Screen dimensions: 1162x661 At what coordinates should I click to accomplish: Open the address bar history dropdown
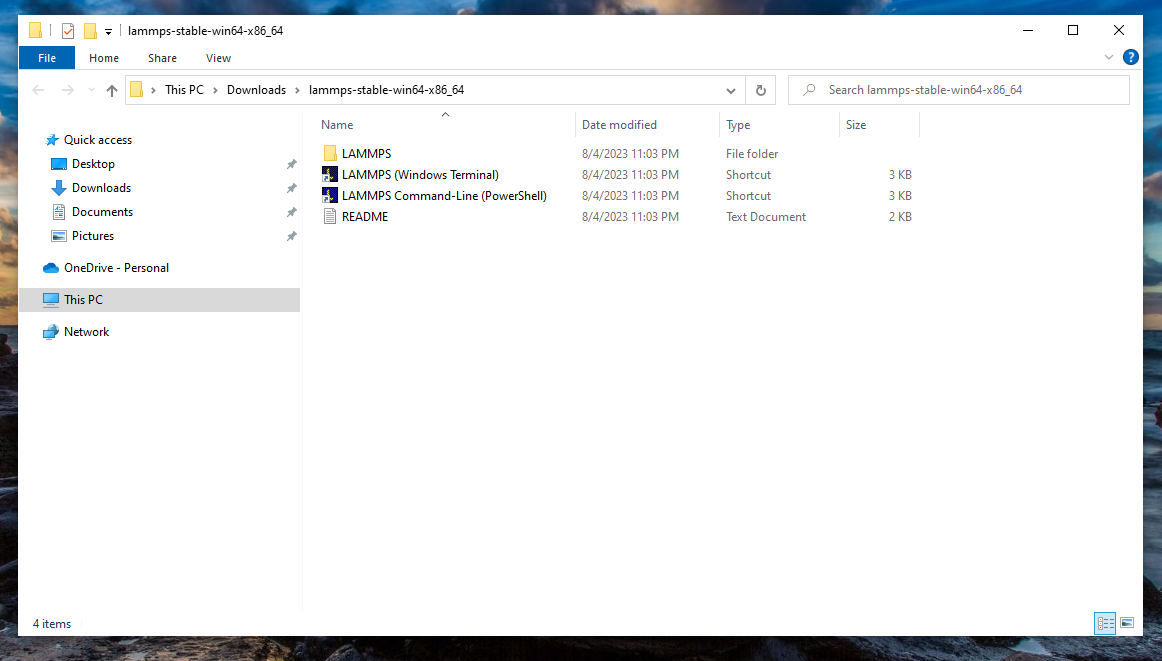(731, 90)
